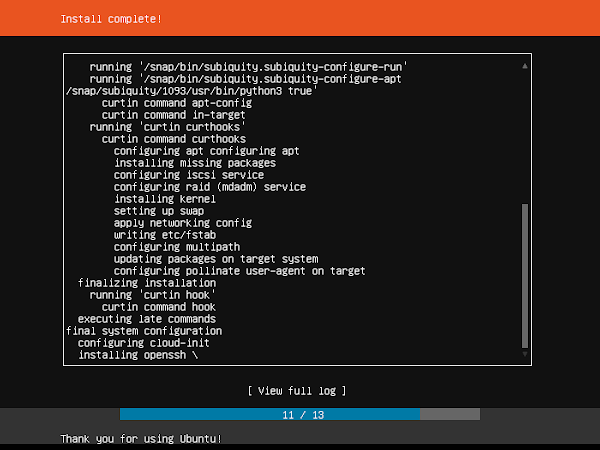Viewport: 600px width, 450px height.
Task: Click the line running 'curtin hook'
Action: click(153, 295)
